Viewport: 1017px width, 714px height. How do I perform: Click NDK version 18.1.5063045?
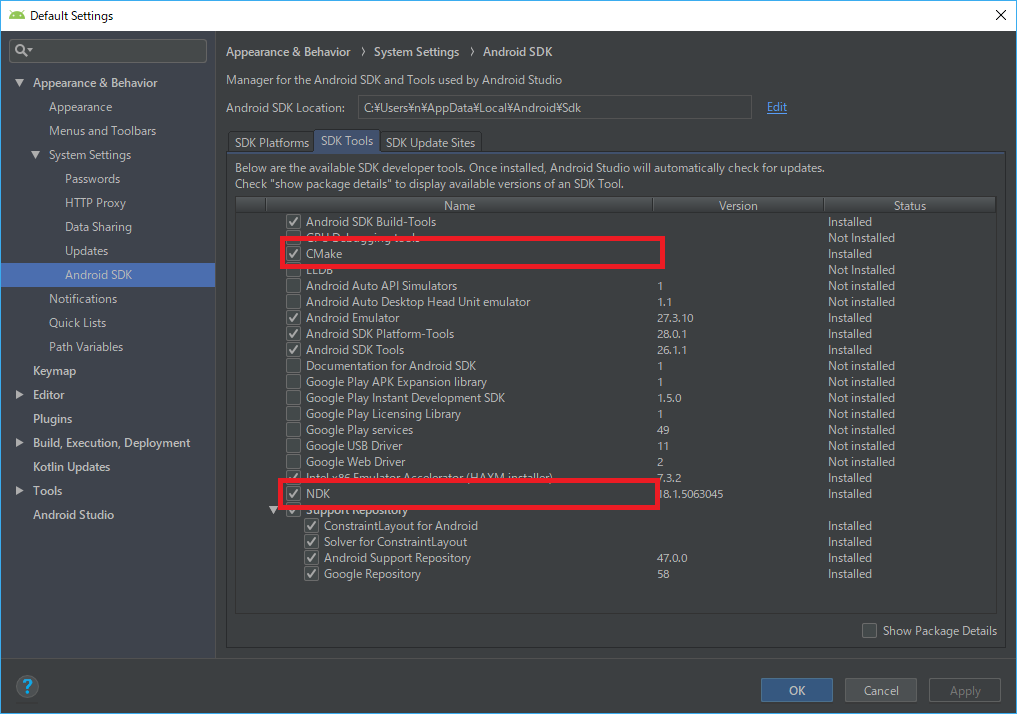[x=691, y=494]
